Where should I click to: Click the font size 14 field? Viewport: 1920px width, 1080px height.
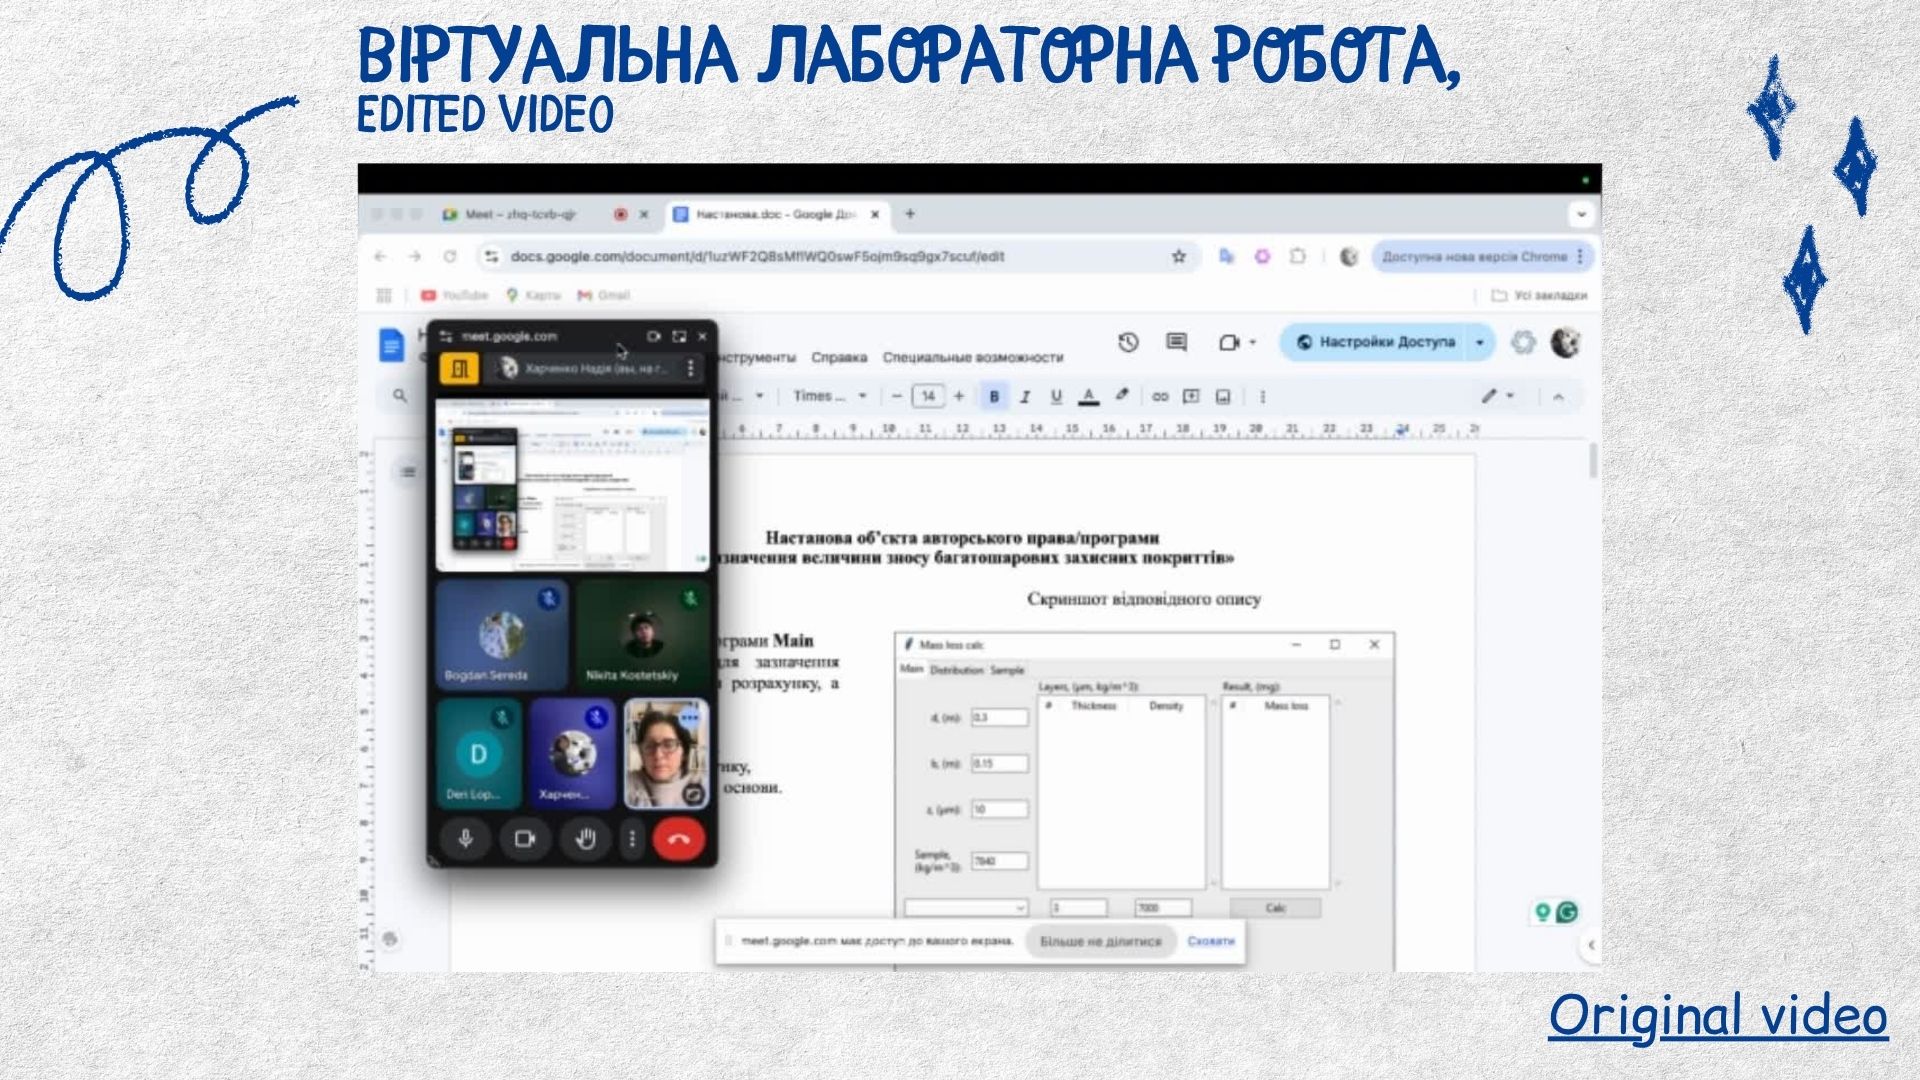pos(928,396)
